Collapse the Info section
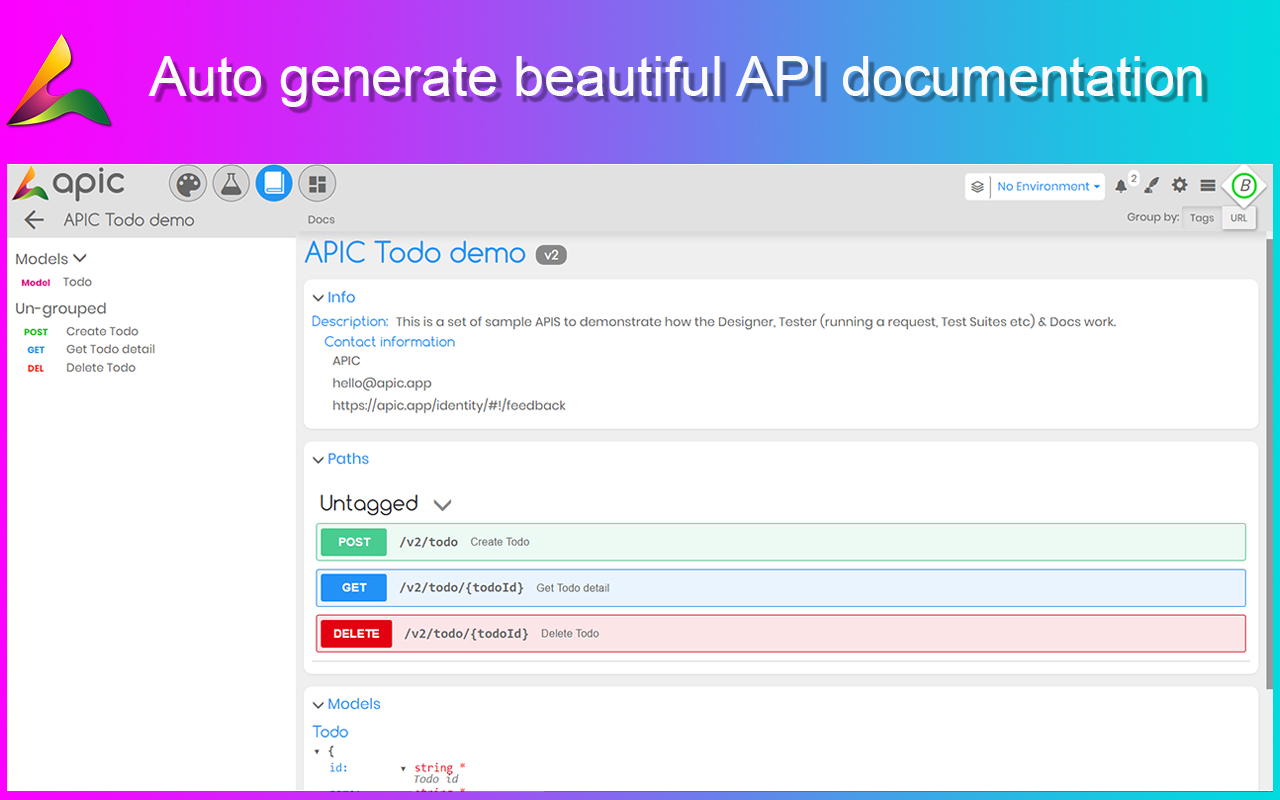The width and height of the screenshot is (1280, 800). pos(318,298)
